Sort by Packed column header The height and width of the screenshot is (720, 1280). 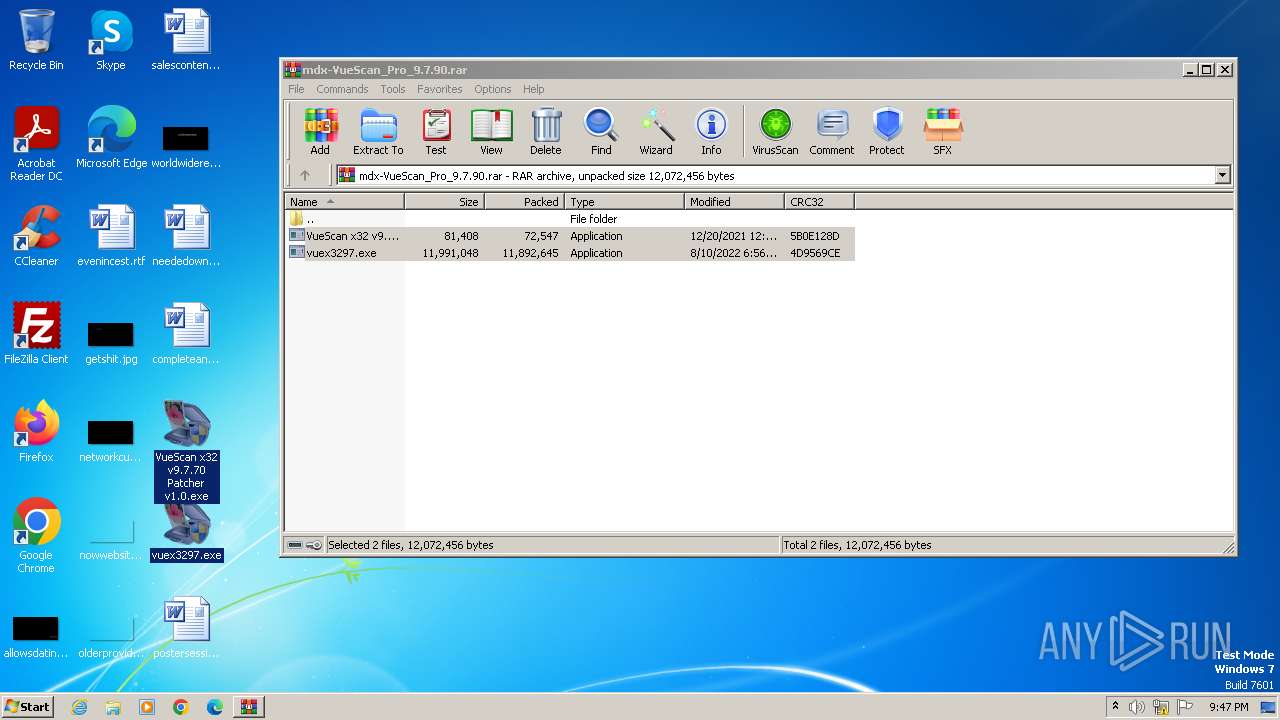pos(525,201)
